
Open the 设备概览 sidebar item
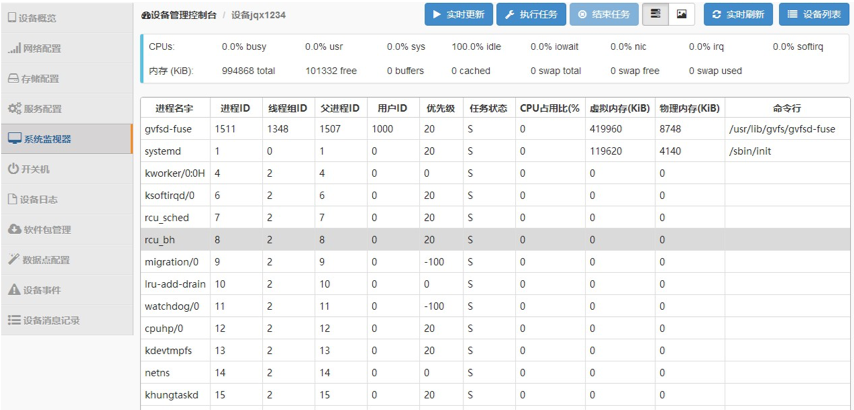(x=66, y=18)
